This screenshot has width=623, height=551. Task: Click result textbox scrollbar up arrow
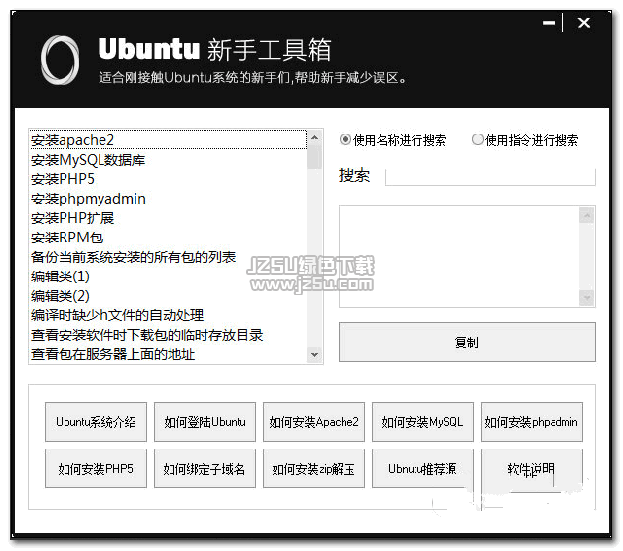pos(586,216)
